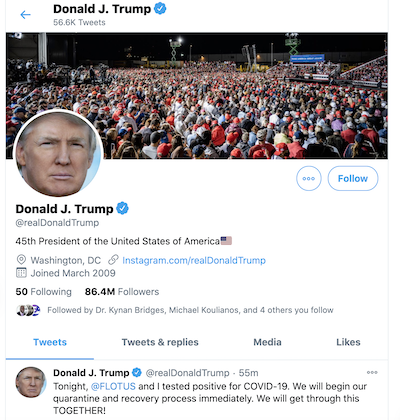This screenshot has width=400, height=420.
Task: Select the Tweets tab
Action: coord(50,342)
